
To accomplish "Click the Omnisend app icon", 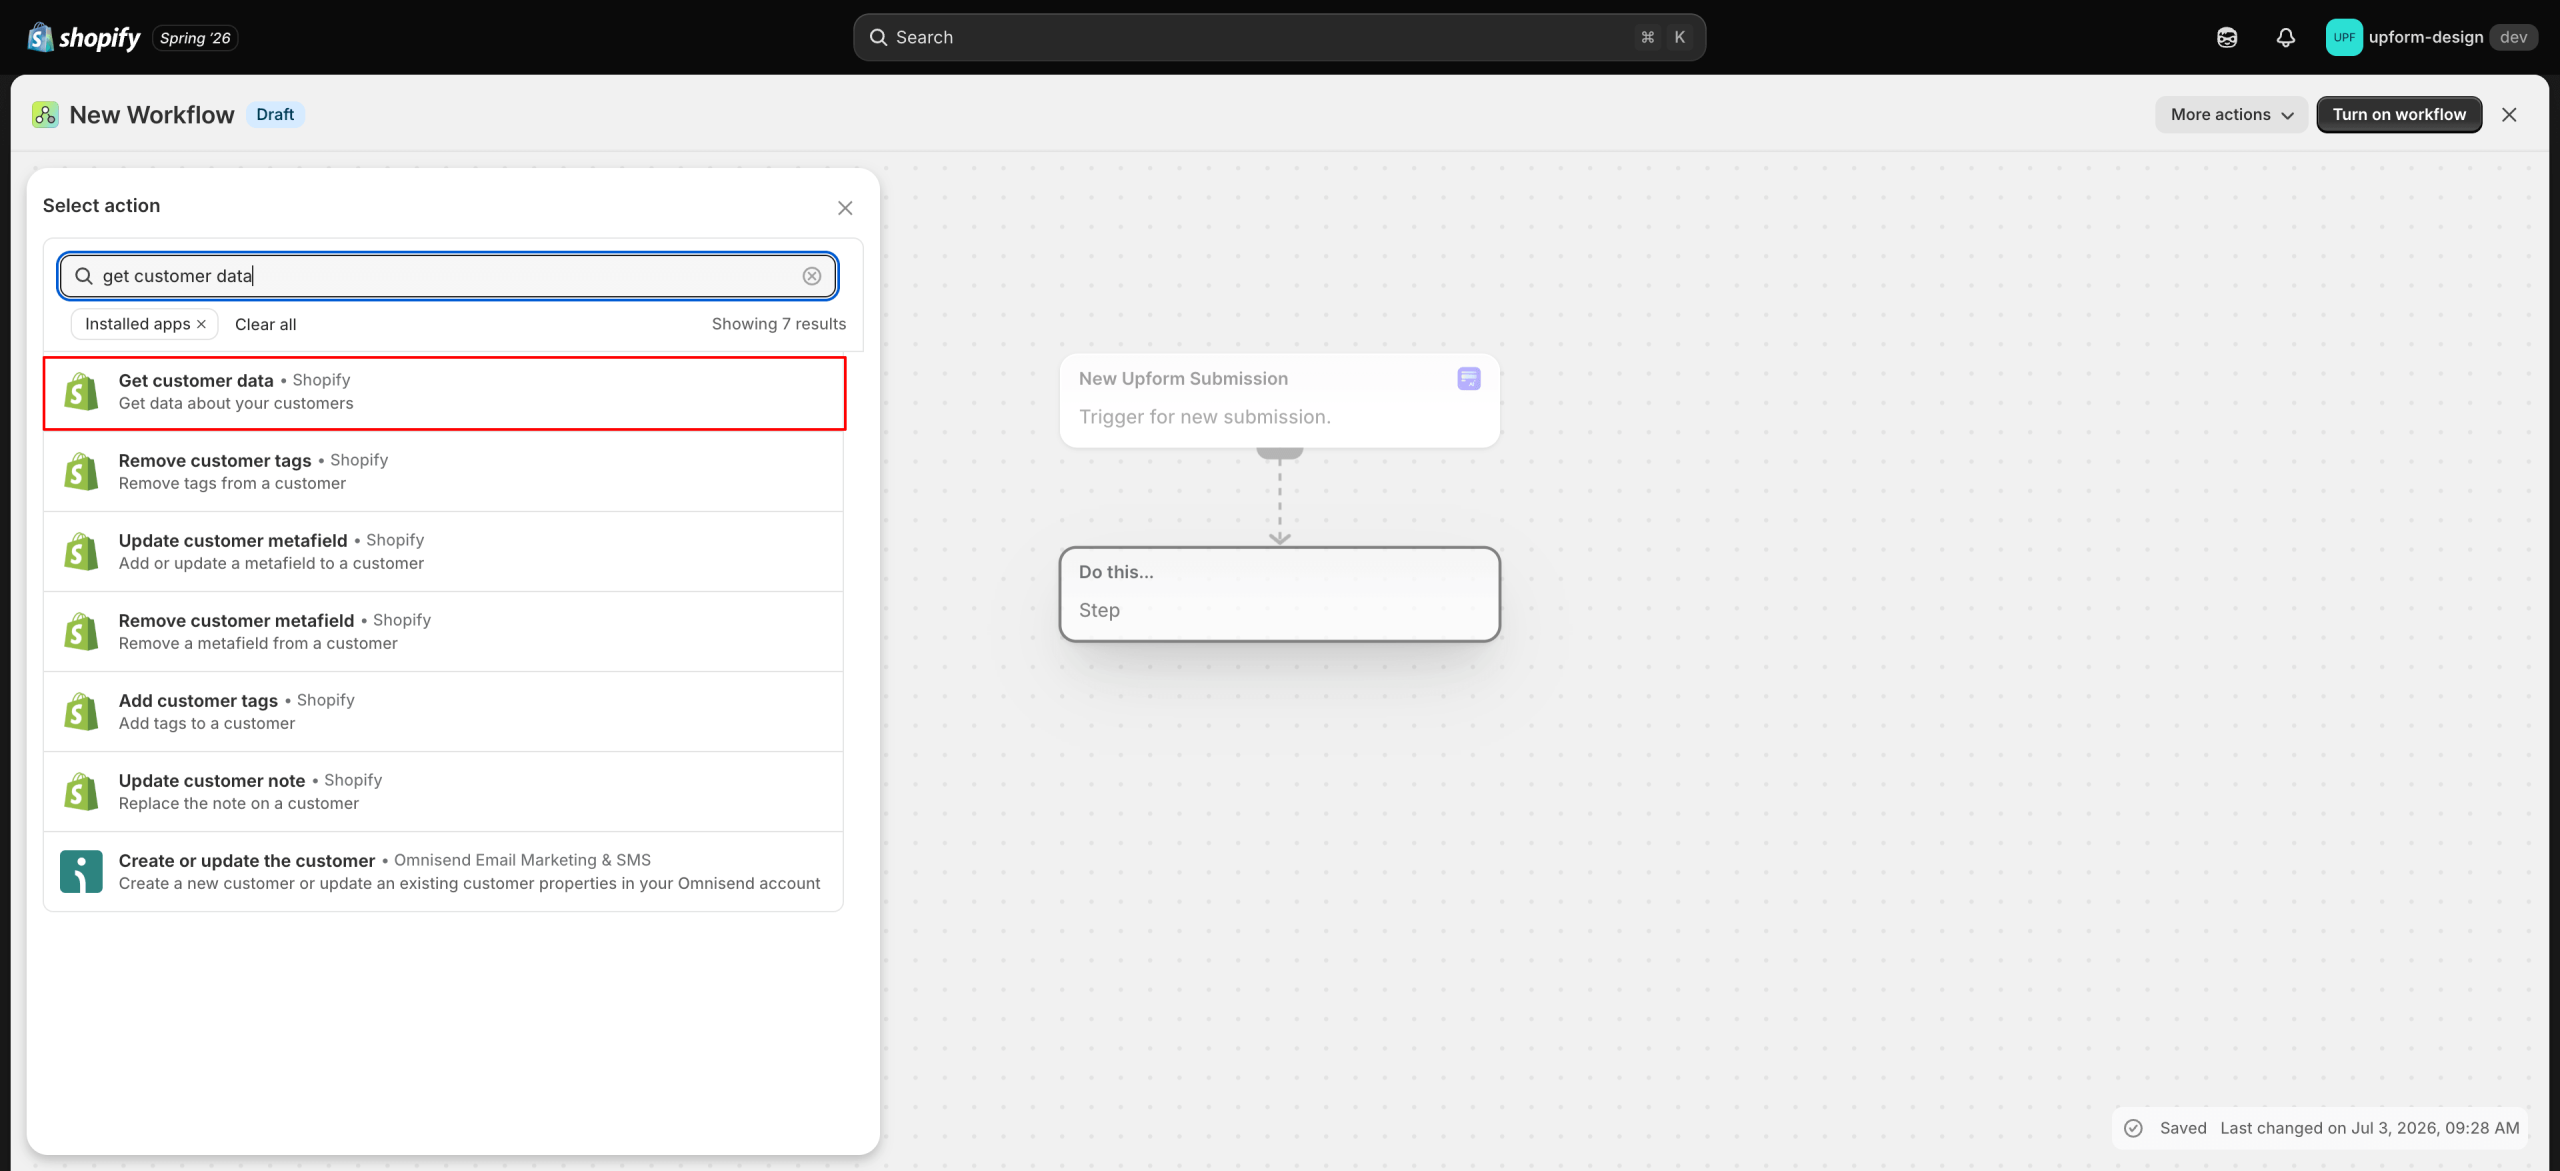I will 81,871.
